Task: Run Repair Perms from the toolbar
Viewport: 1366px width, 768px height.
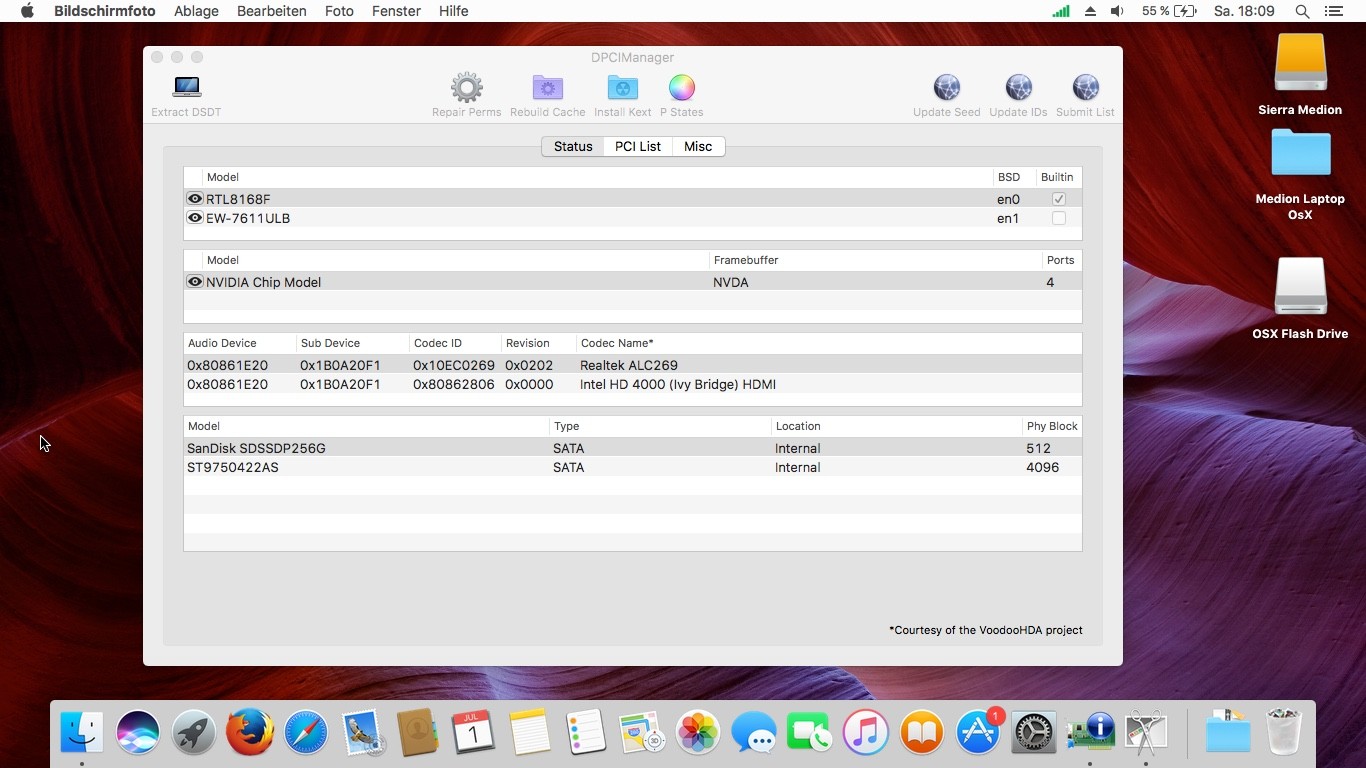Action: [466, 88]
